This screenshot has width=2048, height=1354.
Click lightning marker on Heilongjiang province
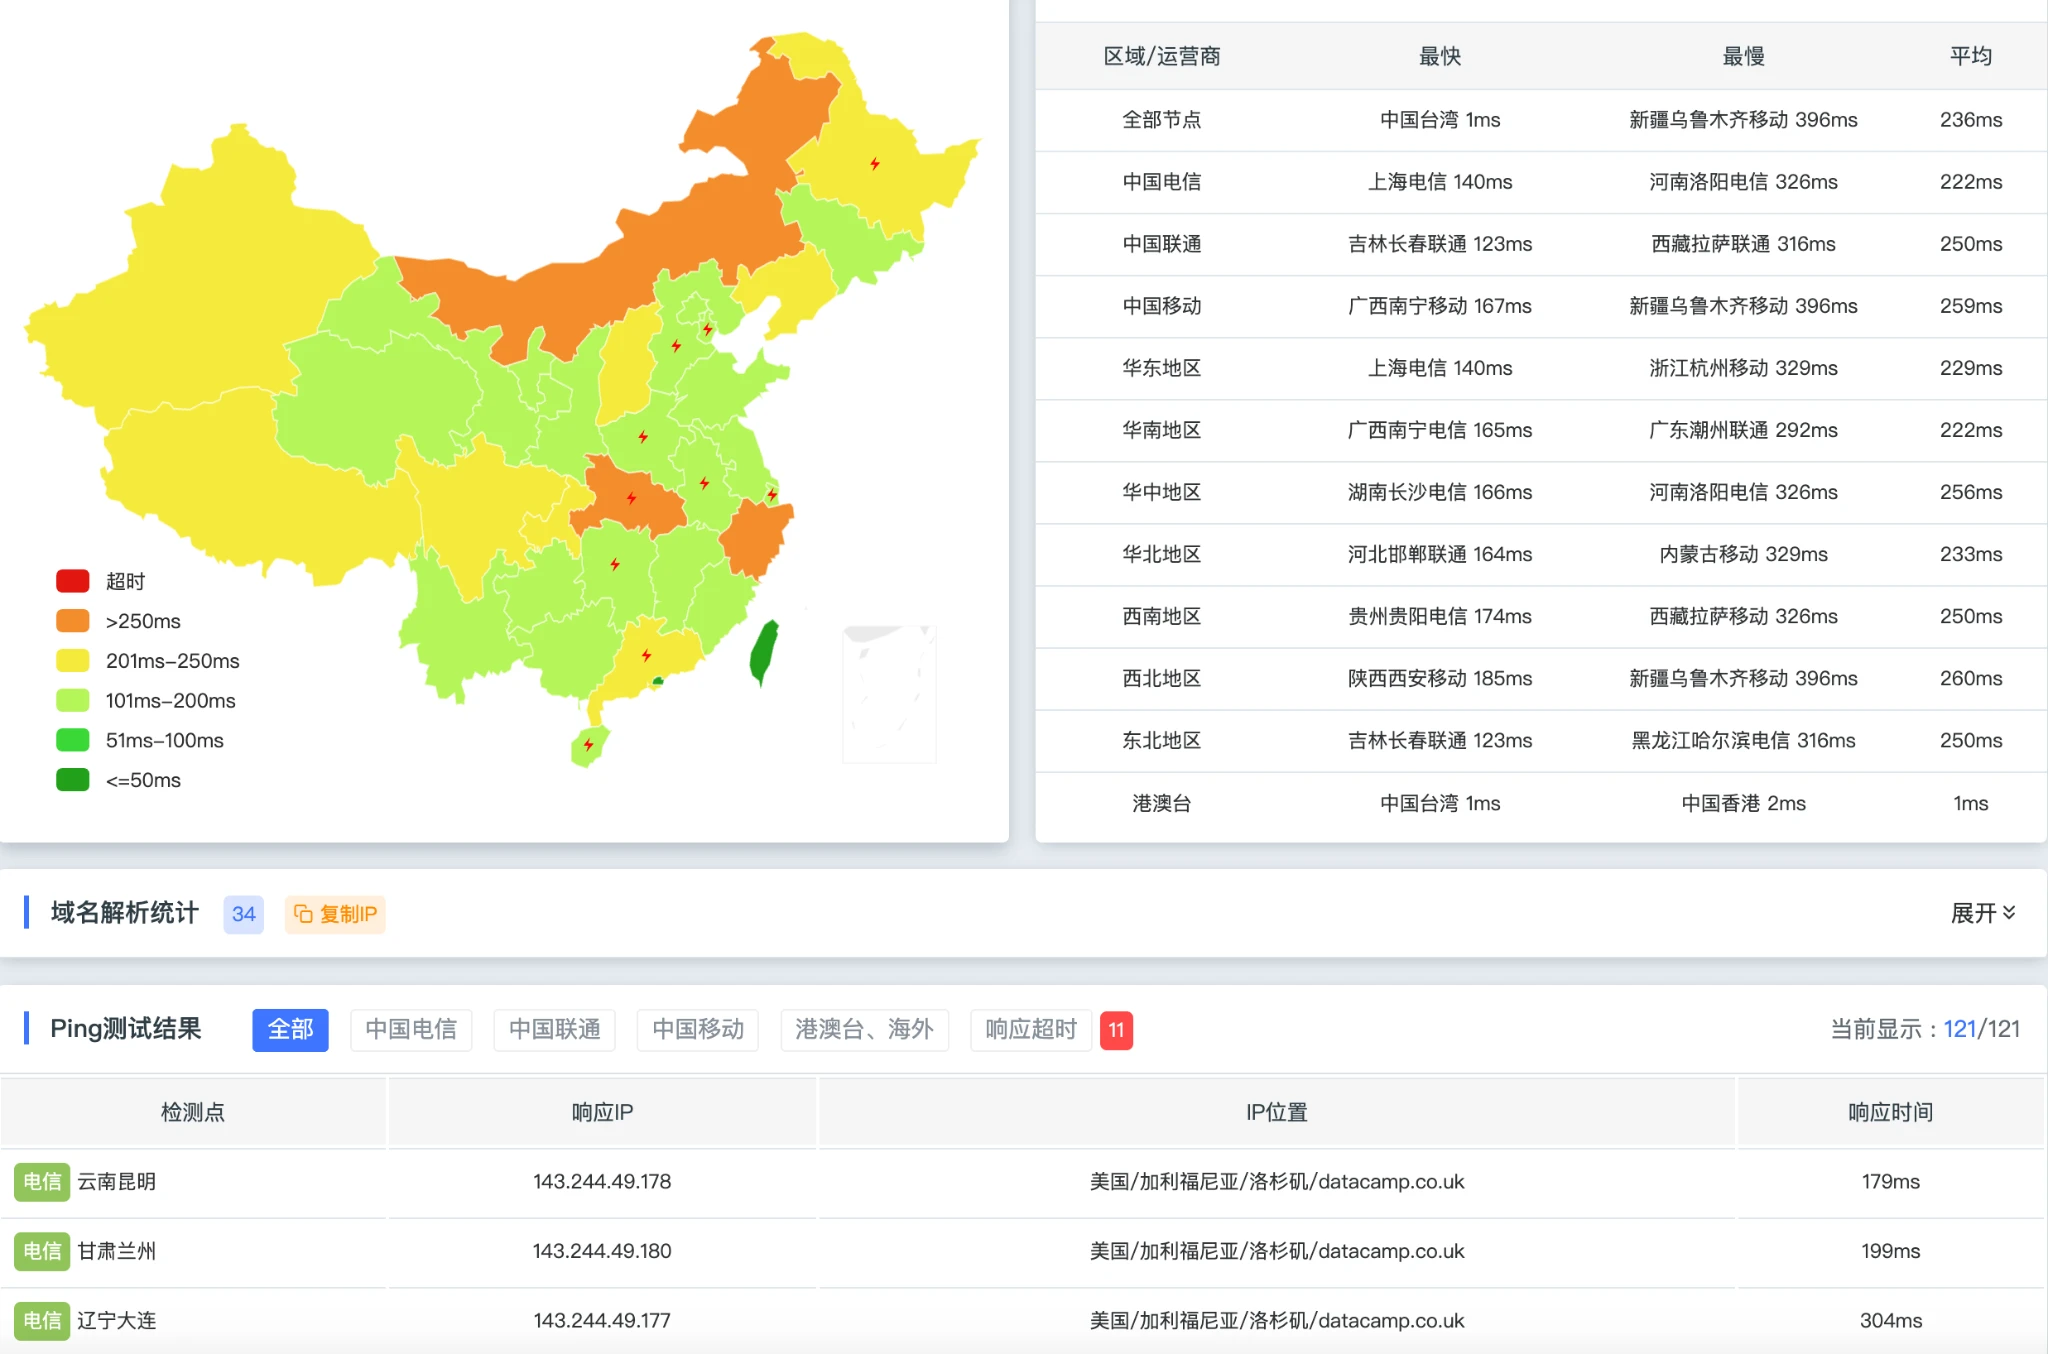pos(875,163)
